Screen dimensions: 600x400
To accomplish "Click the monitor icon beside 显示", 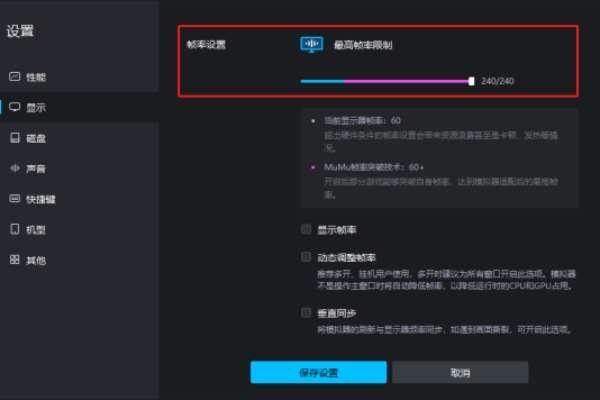I will click(x=15, y=107).
